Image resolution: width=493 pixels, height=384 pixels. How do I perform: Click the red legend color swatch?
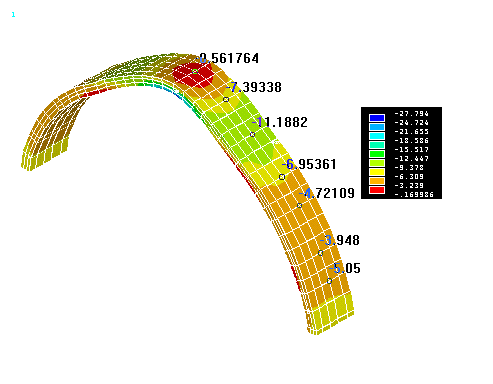tap(377, 190)
